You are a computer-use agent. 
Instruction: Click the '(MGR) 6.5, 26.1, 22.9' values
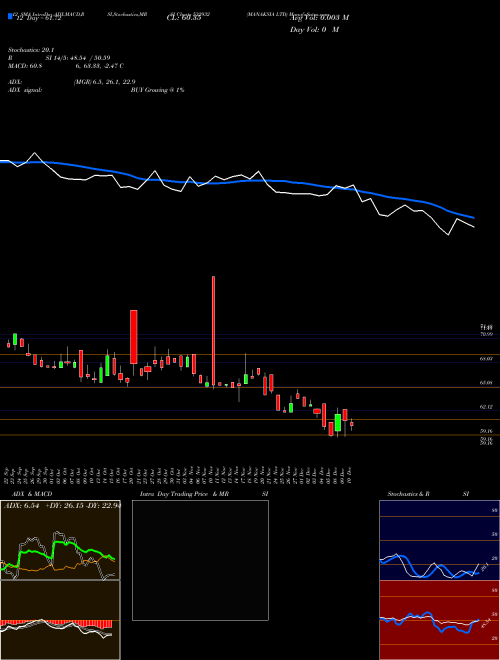[104, 82]
